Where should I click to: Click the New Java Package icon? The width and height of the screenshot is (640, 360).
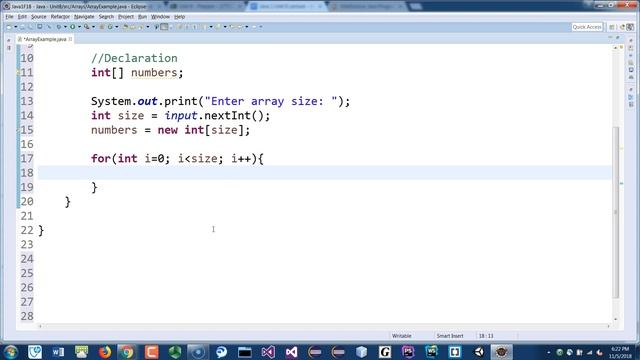[102, 27]
